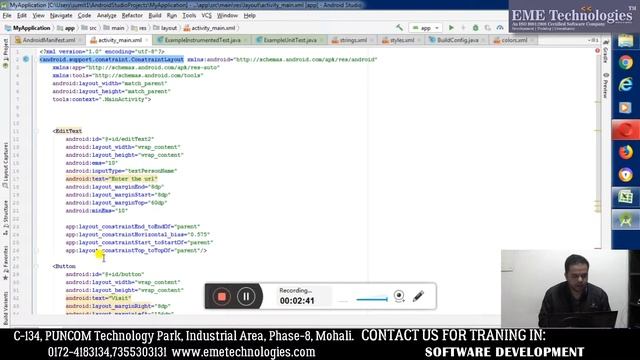Open the Favorites tool window
Screen dimensions: 640x360
[5, 263]
